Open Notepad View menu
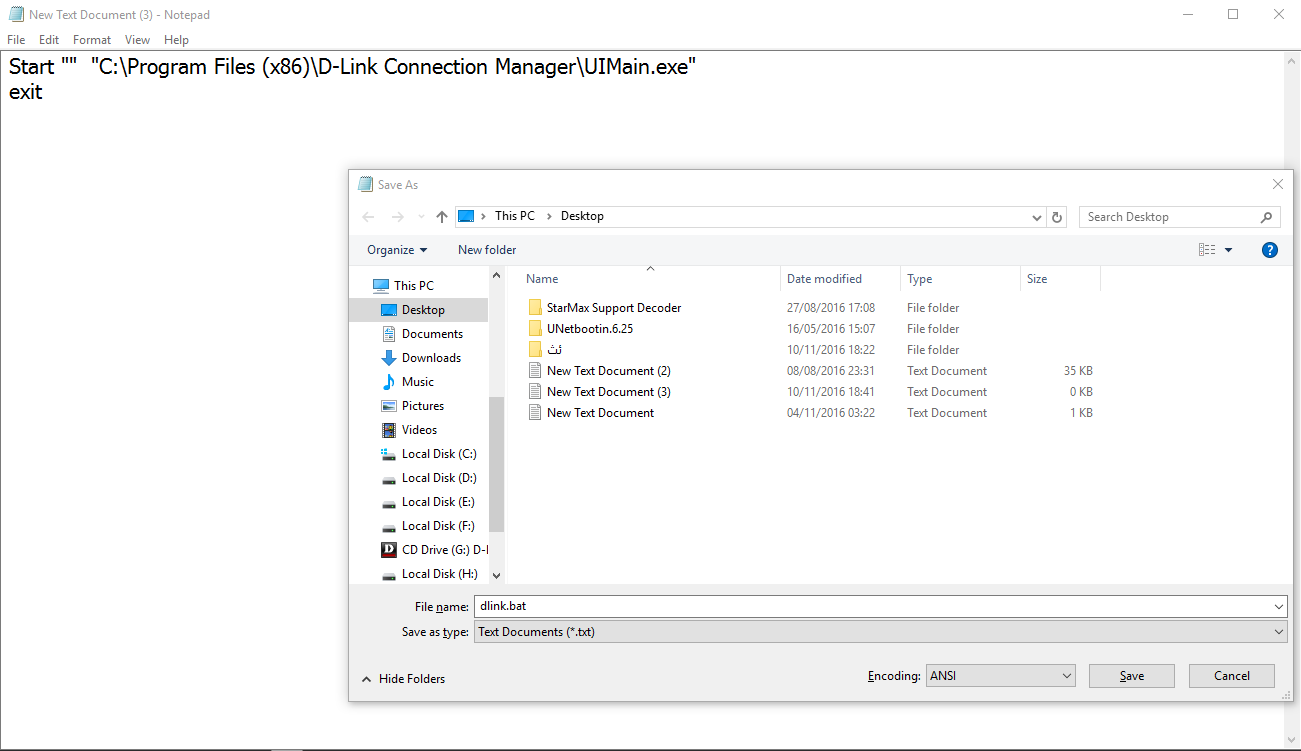 [137, 40]
